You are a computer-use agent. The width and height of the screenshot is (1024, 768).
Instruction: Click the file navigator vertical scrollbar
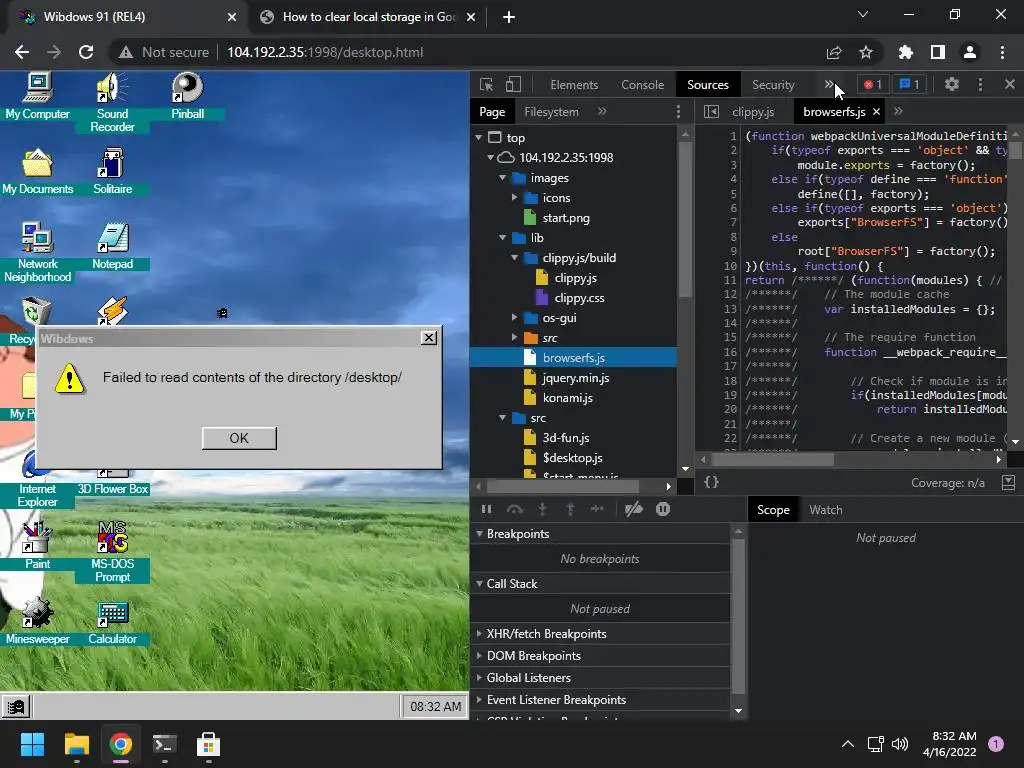pyautogui.click(x=685, y=219)
